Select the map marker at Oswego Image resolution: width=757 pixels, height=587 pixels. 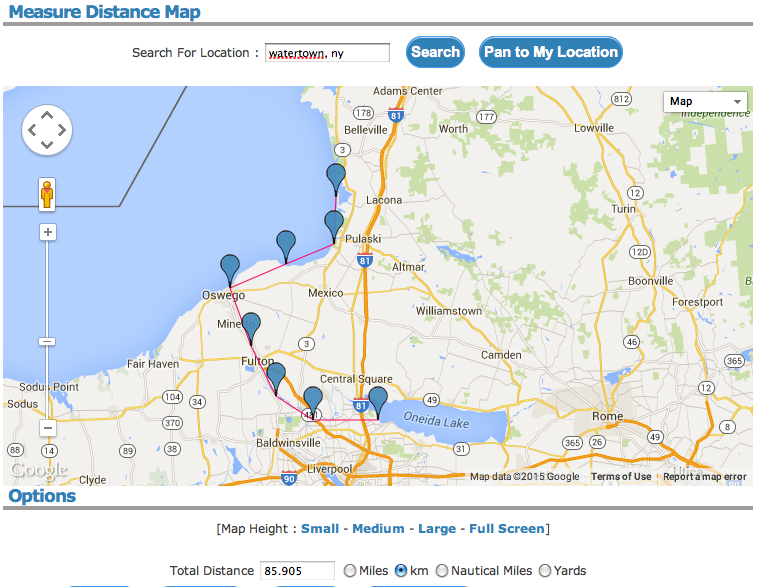[x=230, y=269]
